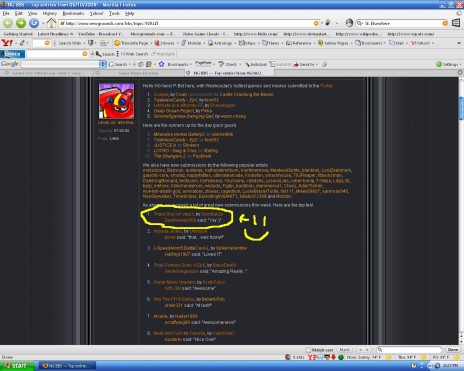Switch to the first Metal Gear Solid tab
Screen dimensions: 464x371
point(47,73)
